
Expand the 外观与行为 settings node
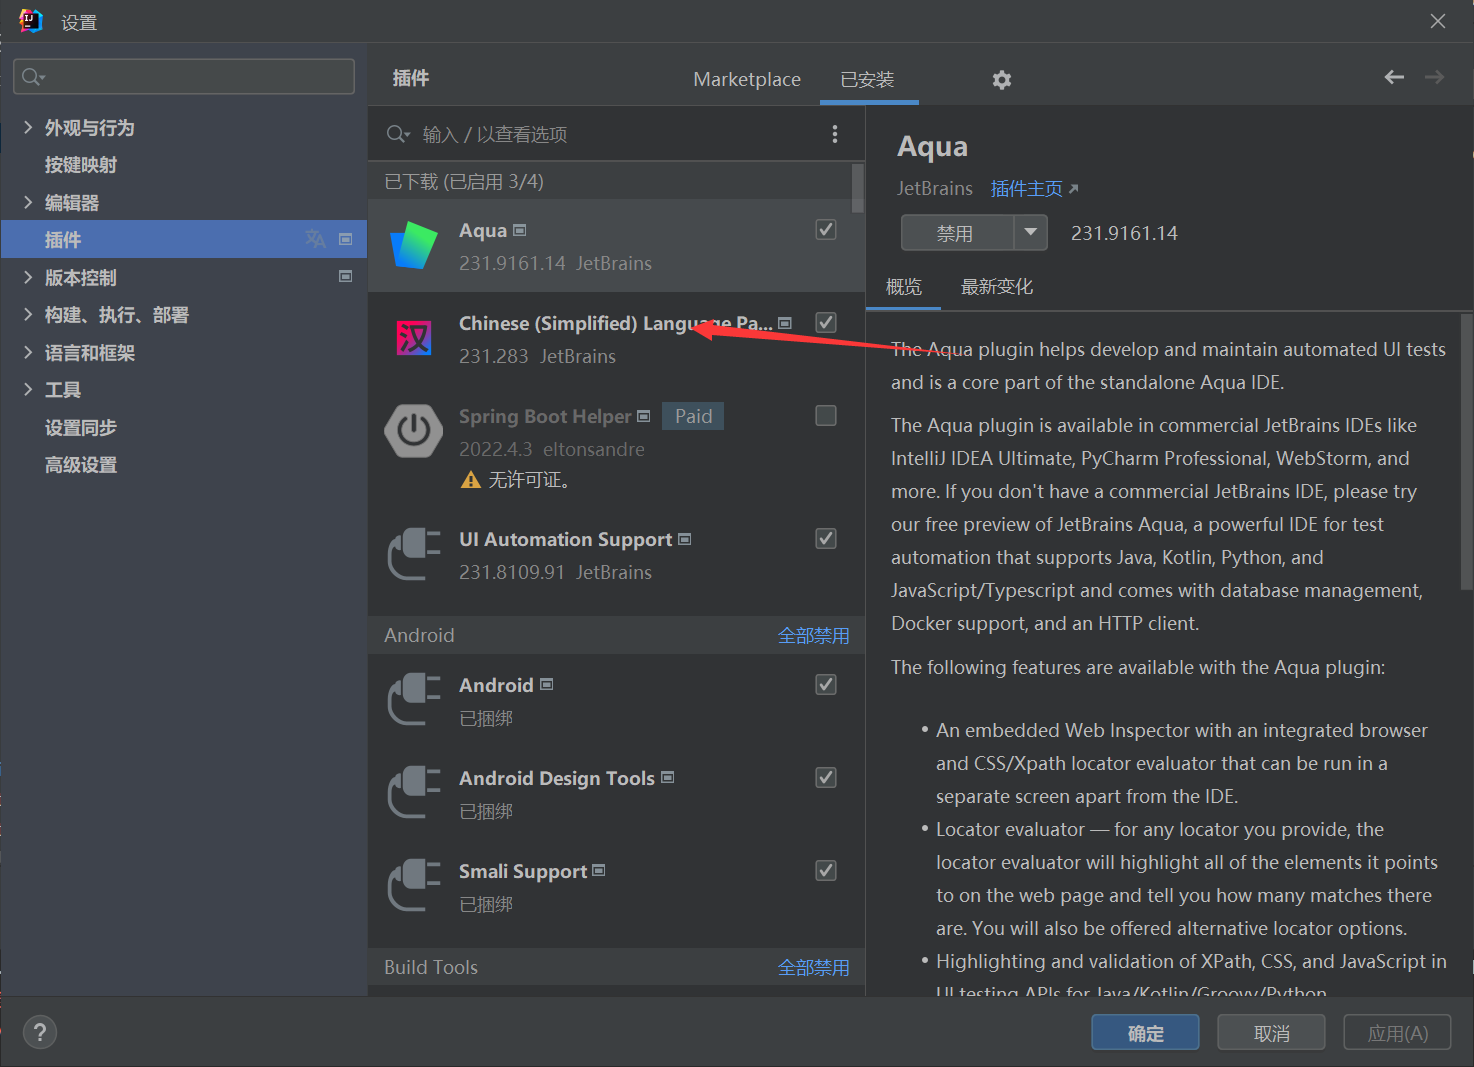tap(28, 127)
